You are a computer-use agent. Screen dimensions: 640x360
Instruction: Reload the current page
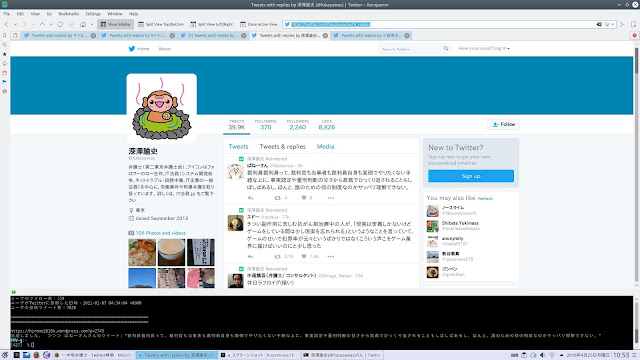coord(60,24)
